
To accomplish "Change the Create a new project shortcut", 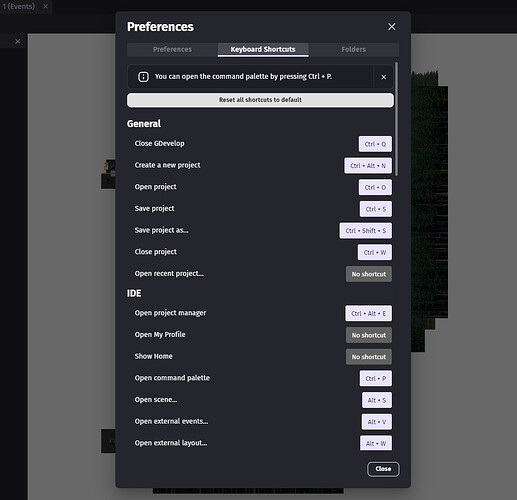I will coord(368,166).
